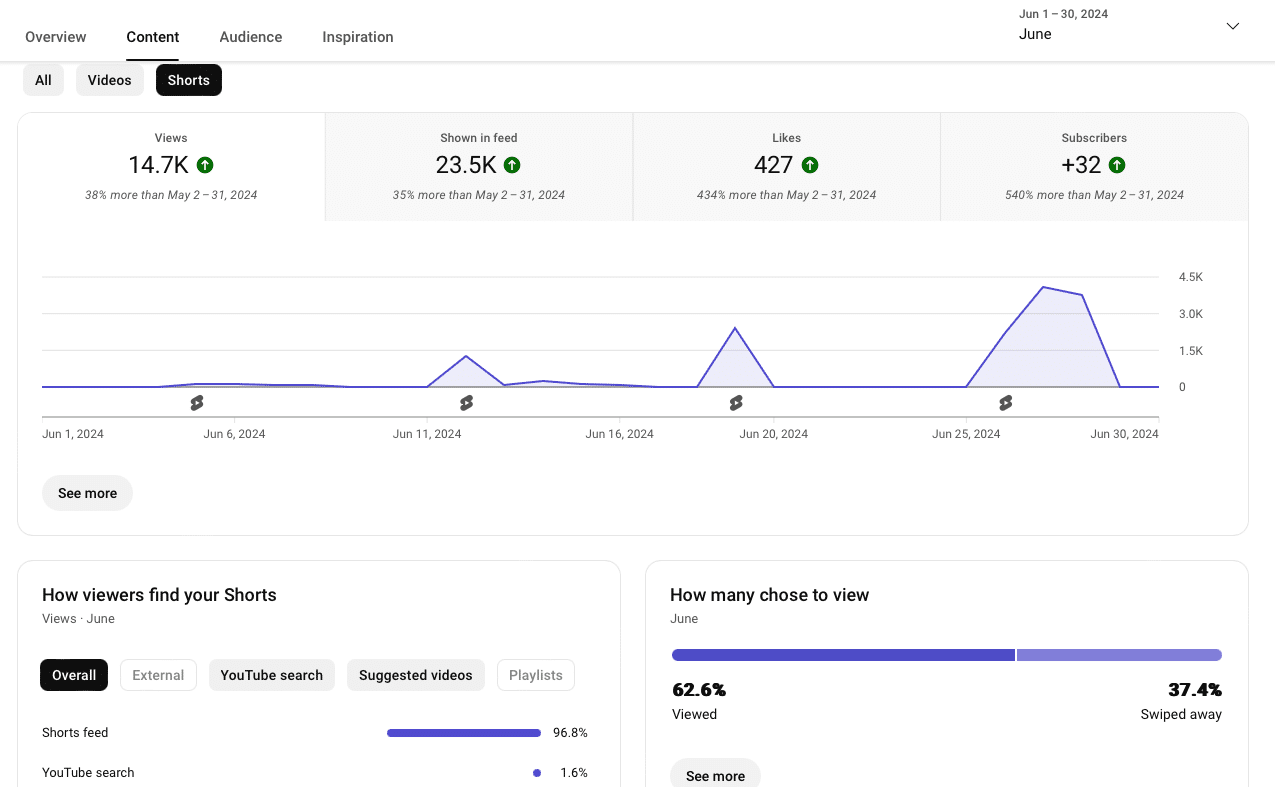1275x787 pixels.
Task: Click the Shorts marker near Jun 19
Action: 736,403
